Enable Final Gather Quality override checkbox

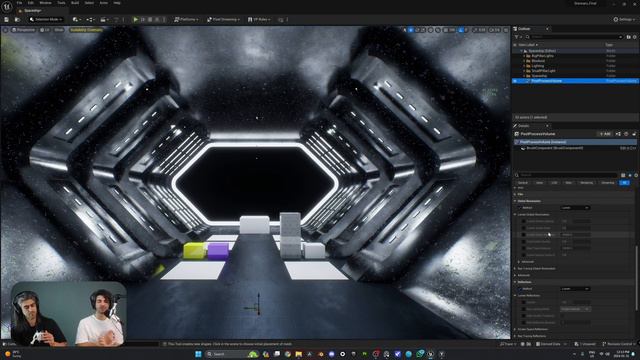click(524, 242)
